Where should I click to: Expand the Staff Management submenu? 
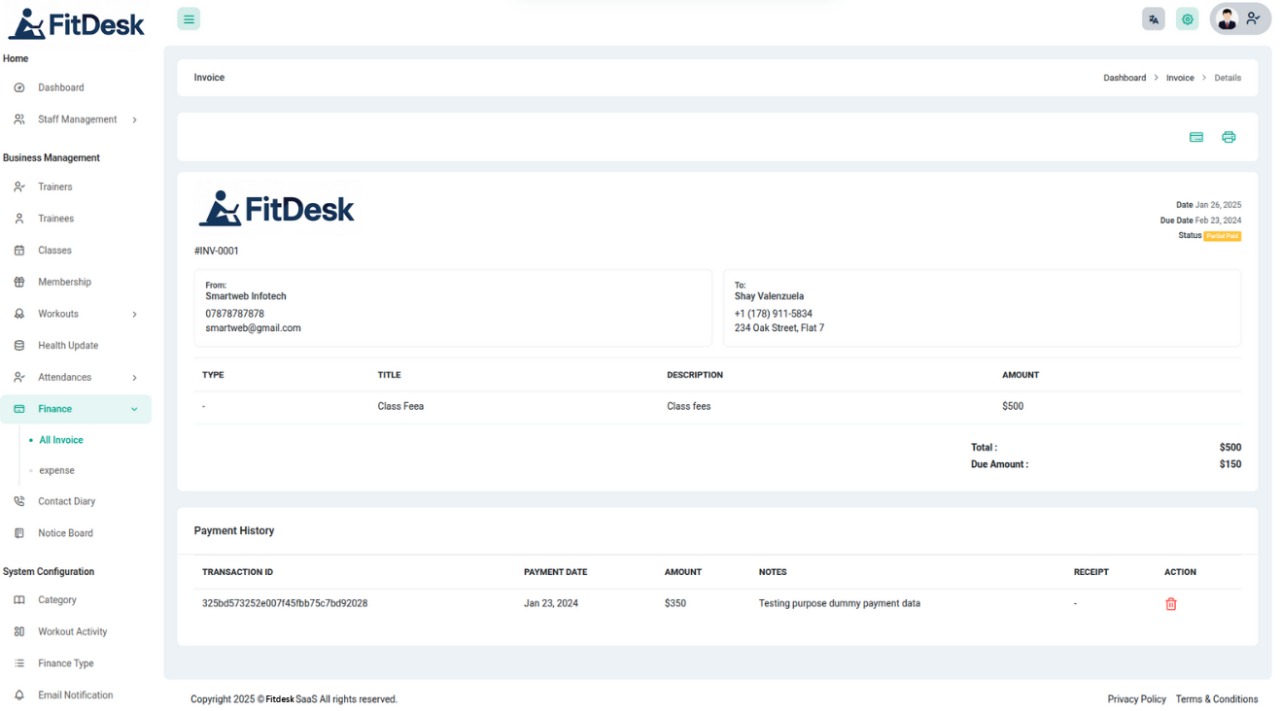(76, 120)
